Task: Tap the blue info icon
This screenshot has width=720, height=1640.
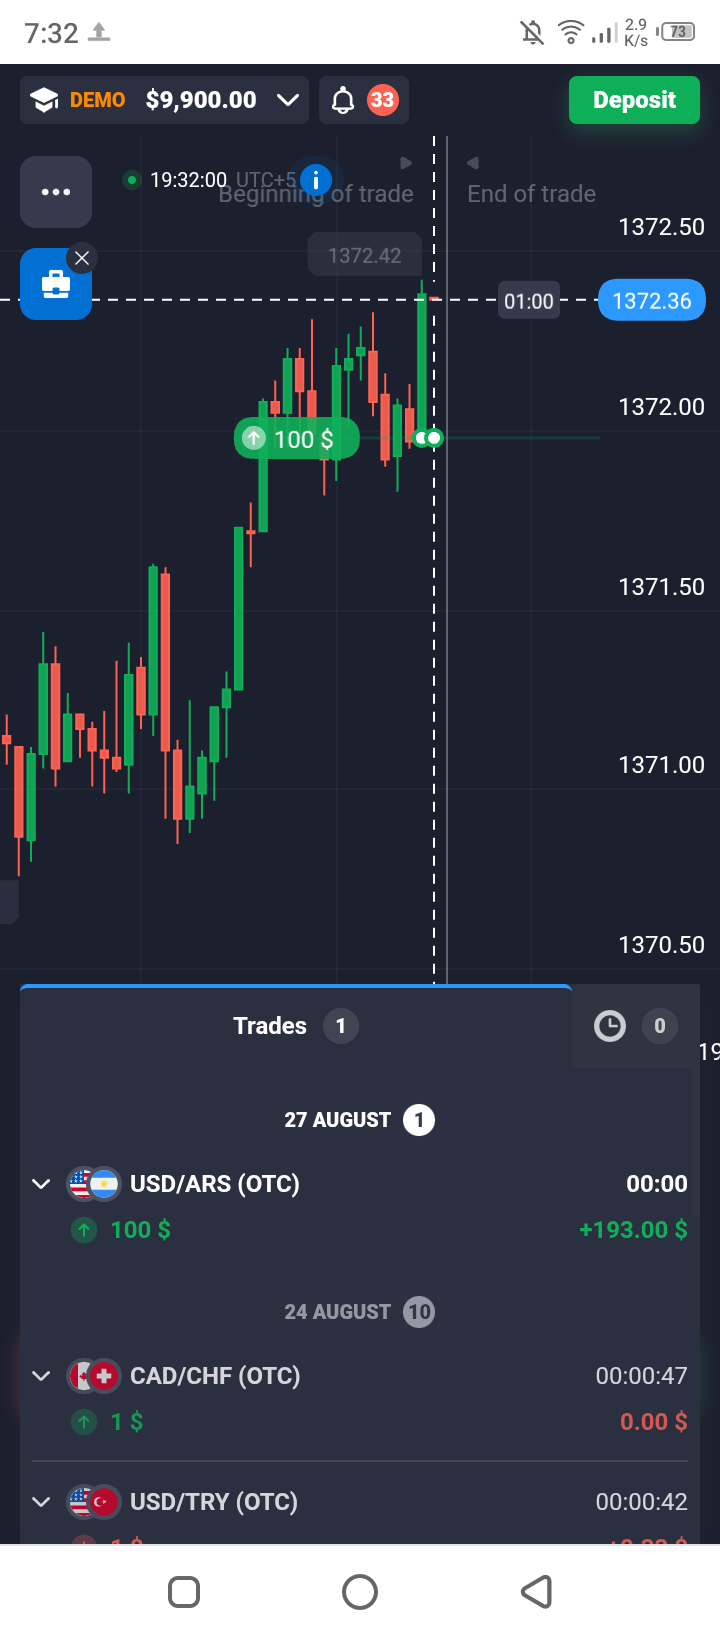Action: [316, 180]
